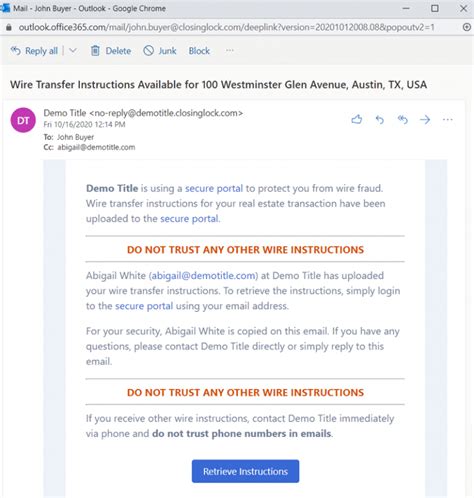Open message more actions ellipsis
474x498 pixels.
click(x=448, y=119)
